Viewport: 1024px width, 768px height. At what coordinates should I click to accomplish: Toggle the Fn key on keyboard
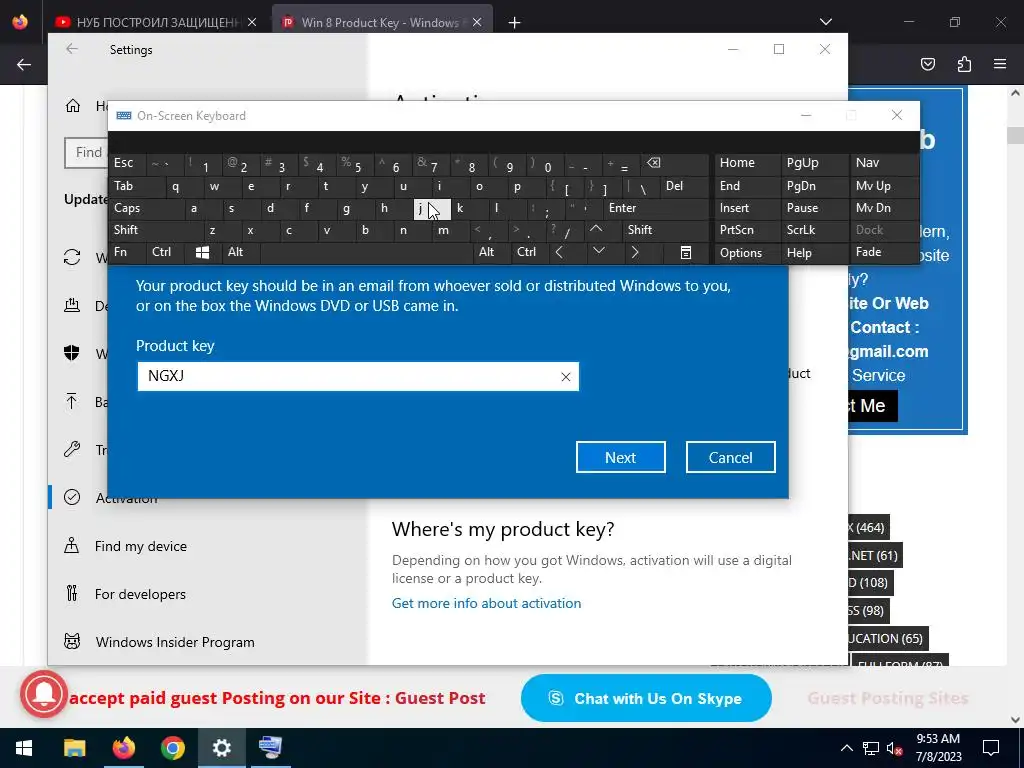[127, 252]
